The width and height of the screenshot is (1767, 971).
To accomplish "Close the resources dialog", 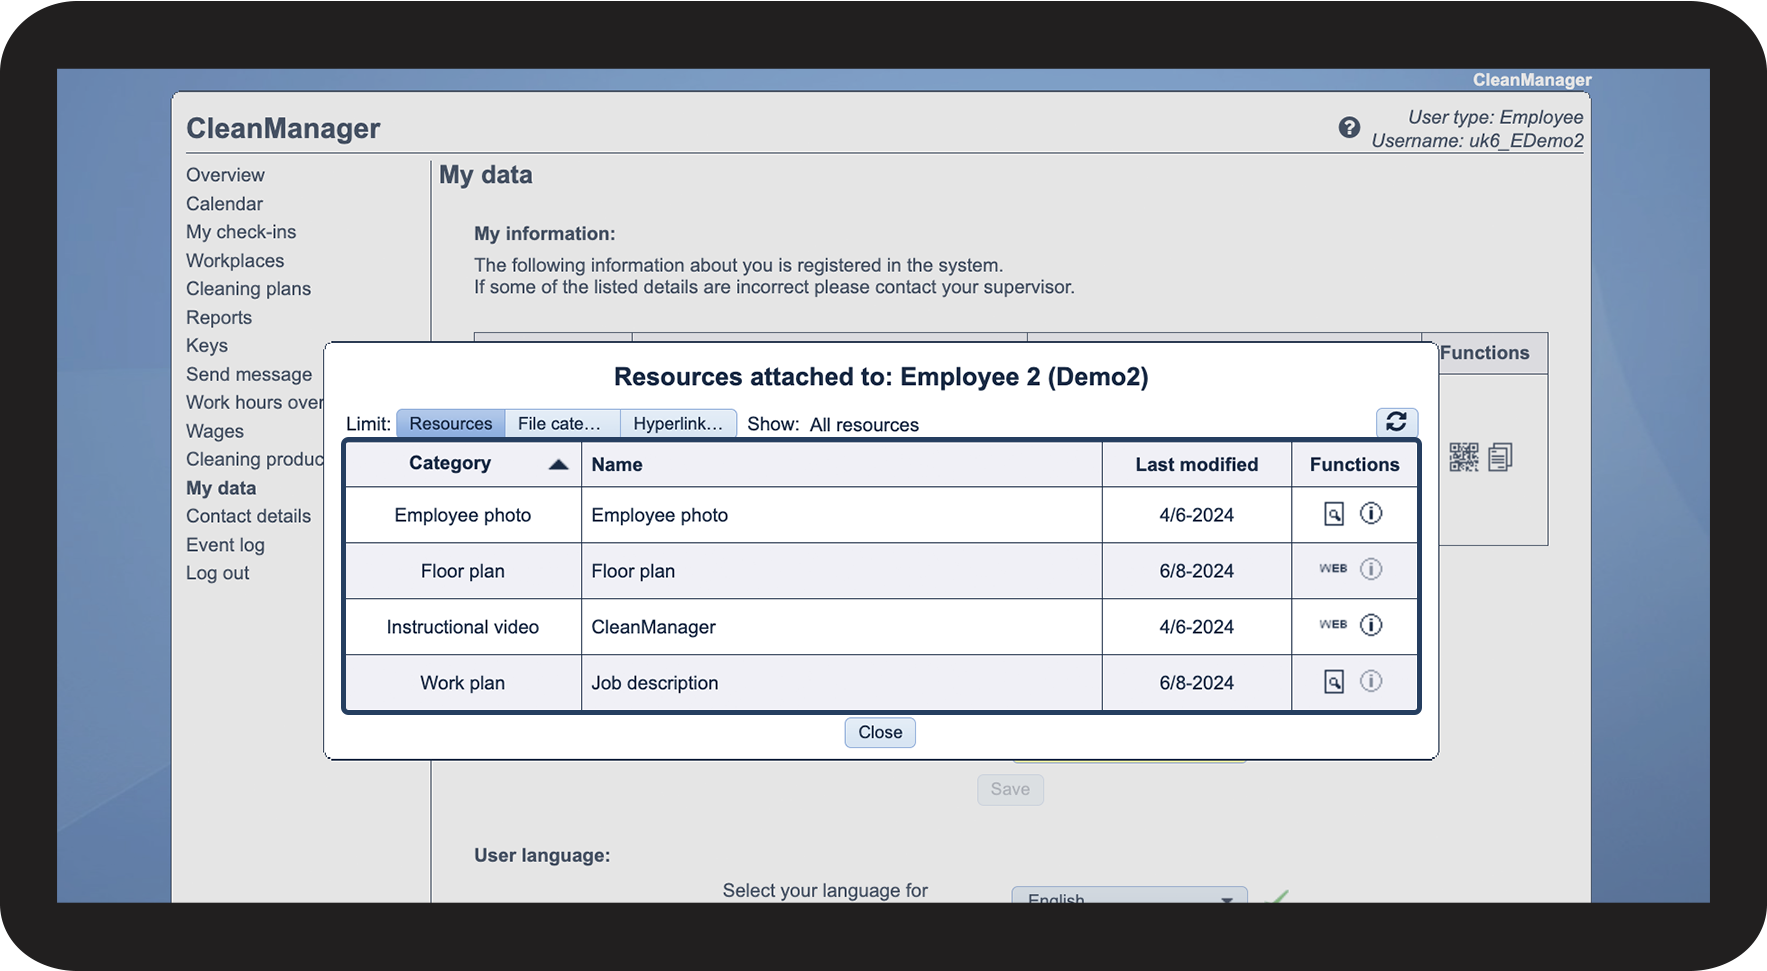I will (x=879, y=733).
